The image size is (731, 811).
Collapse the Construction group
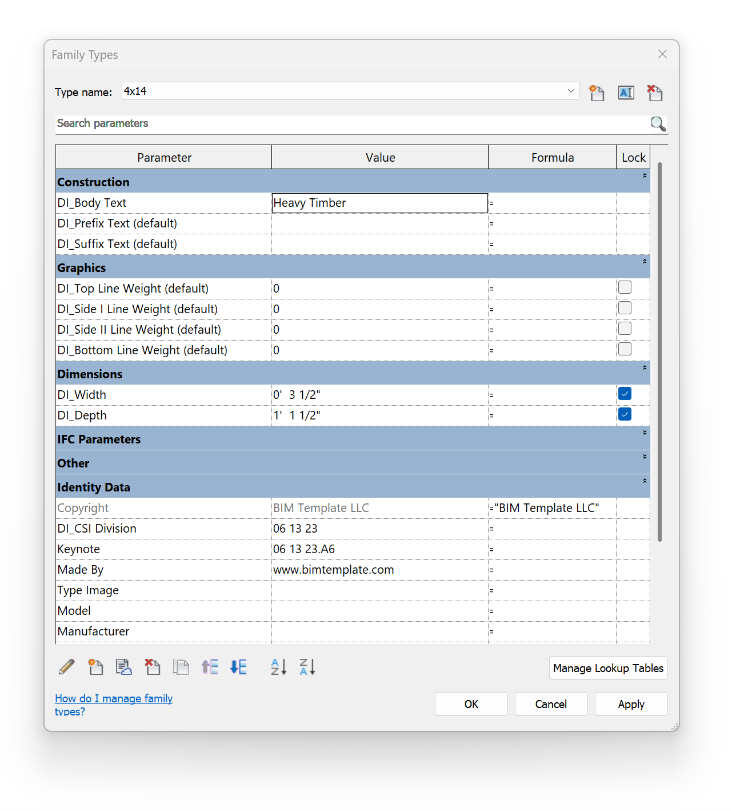tap(645, 176)
